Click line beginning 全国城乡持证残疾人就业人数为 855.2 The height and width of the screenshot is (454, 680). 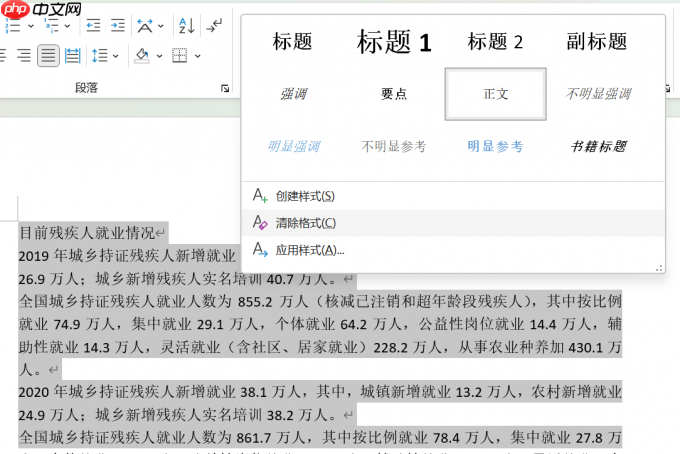[x=320, y=301]
